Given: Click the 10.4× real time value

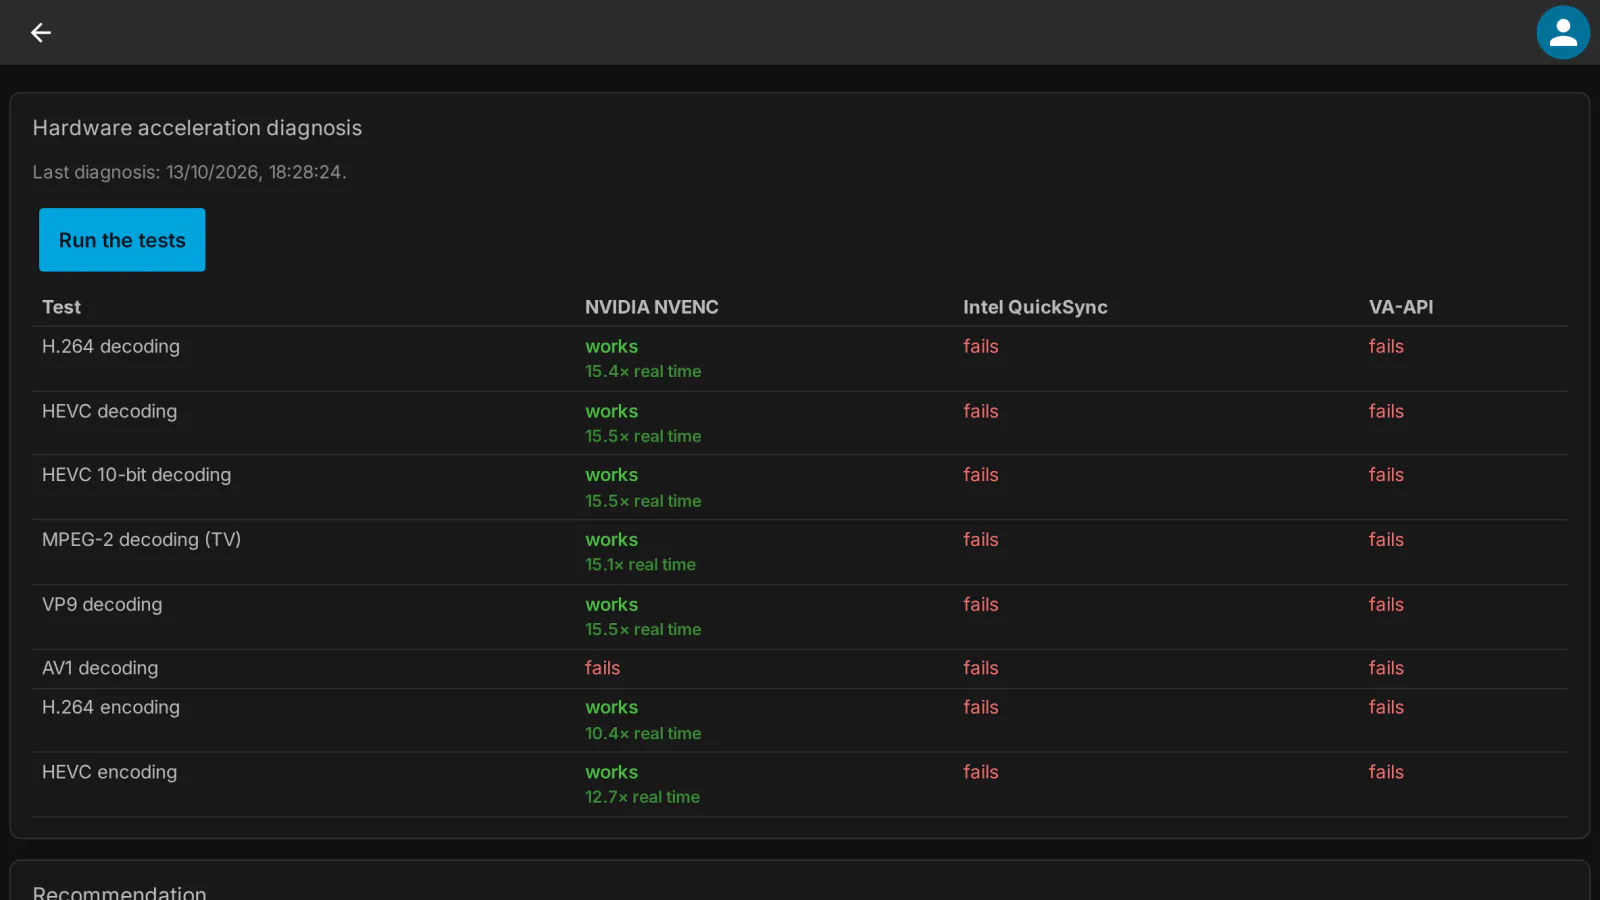Looking at the screenshot, I should tap(643, 733).
